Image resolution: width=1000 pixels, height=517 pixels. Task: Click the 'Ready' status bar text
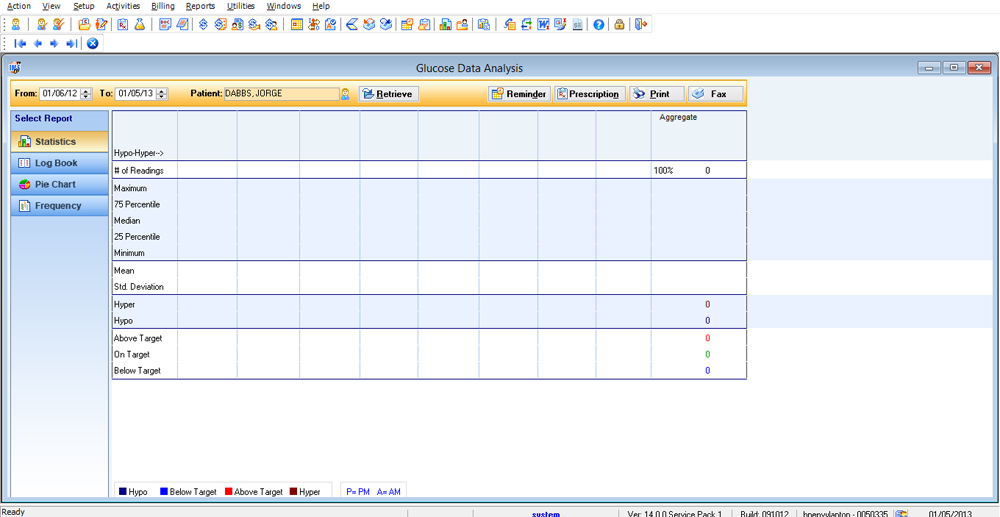click(13, 512)
